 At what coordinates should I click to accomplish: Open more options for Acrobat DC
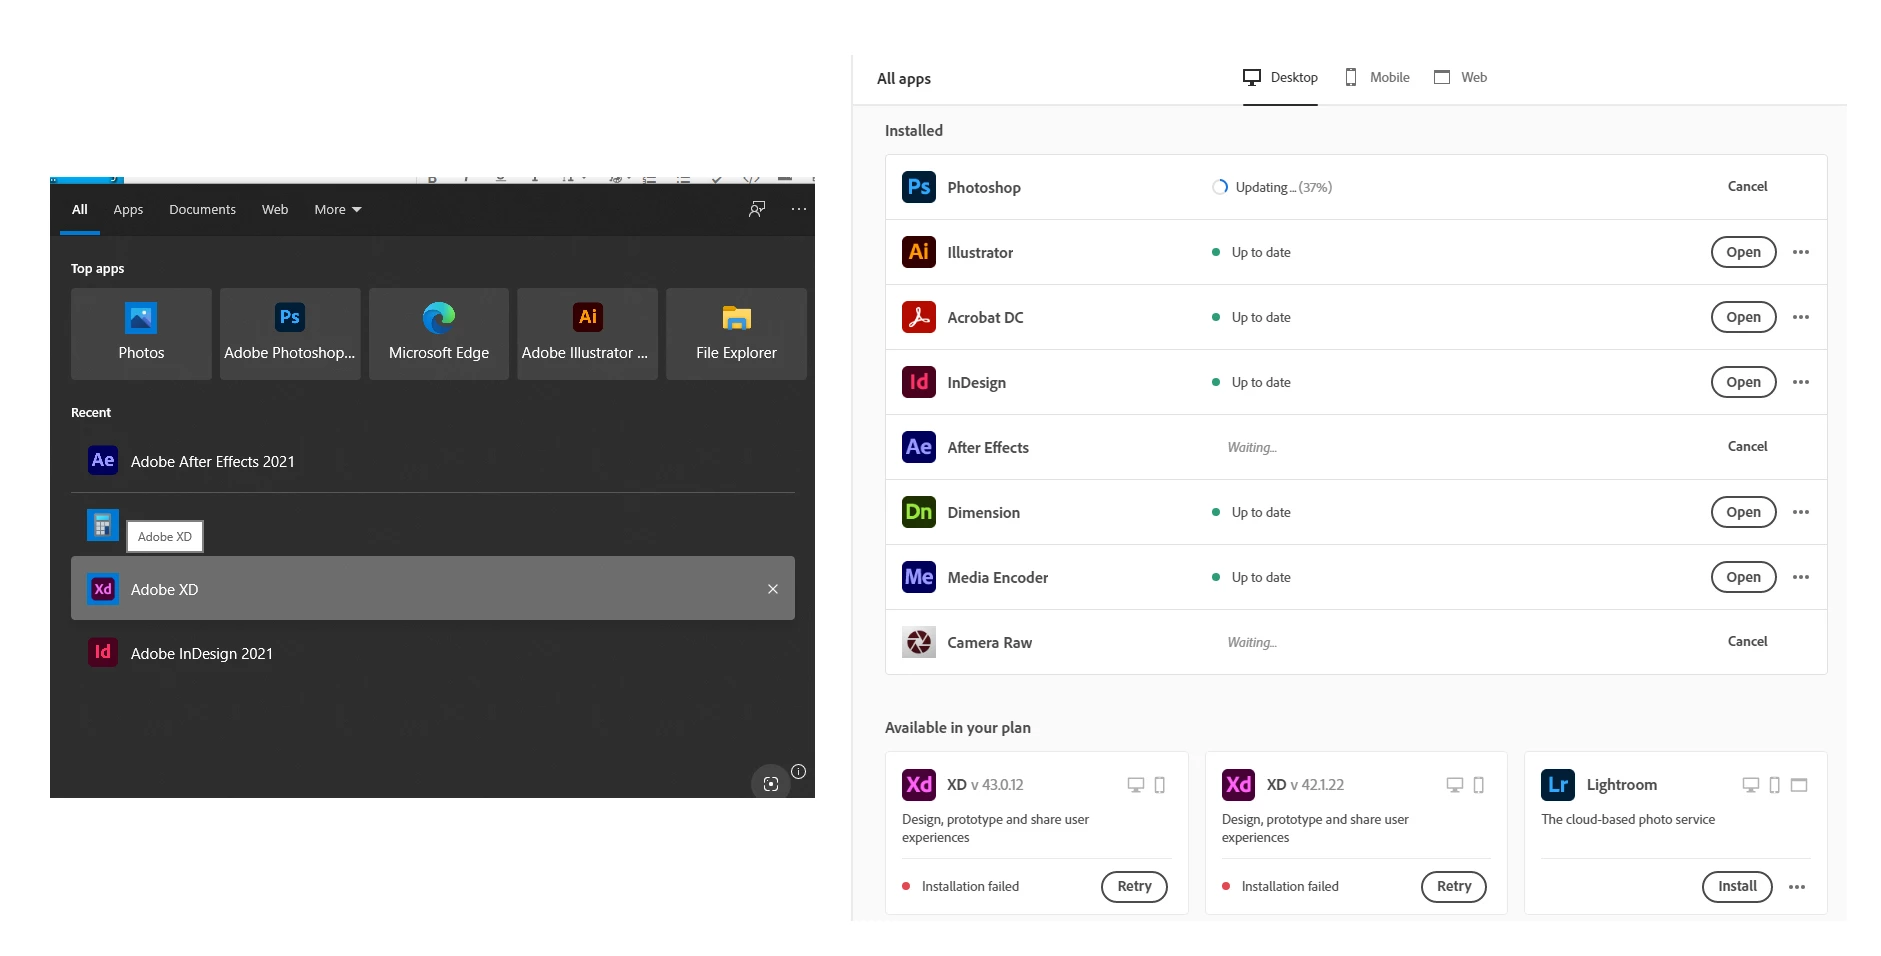1801,317
